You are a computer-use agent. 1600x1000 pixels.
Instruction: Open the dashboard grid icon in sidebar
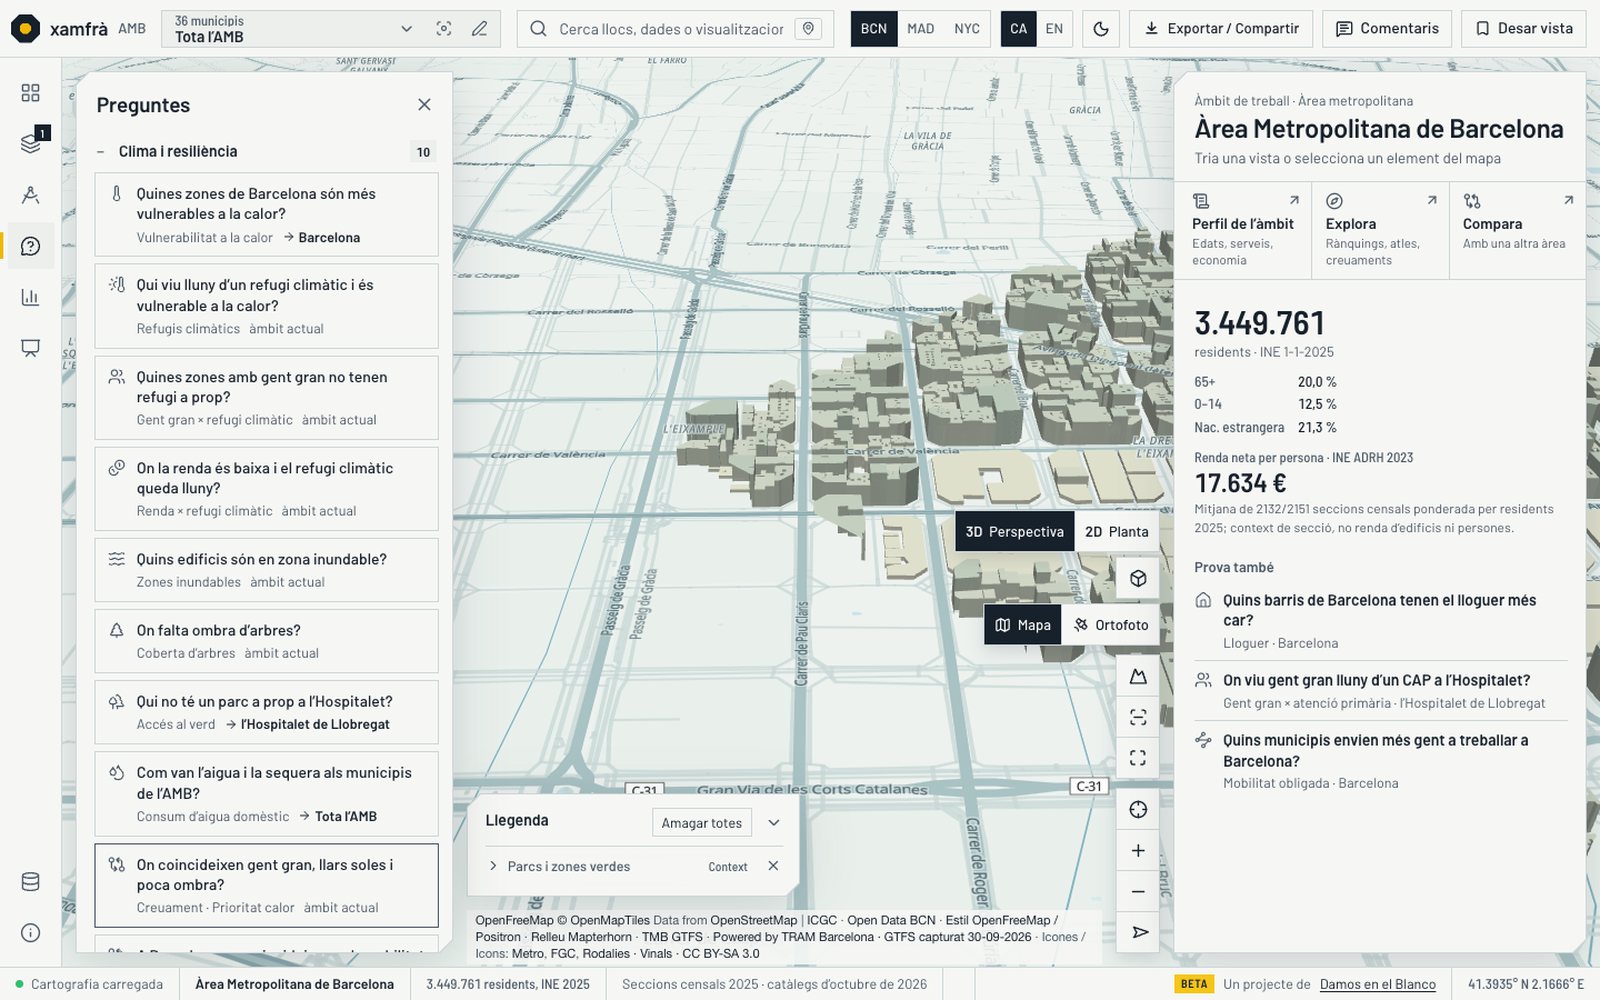(30, 93)
